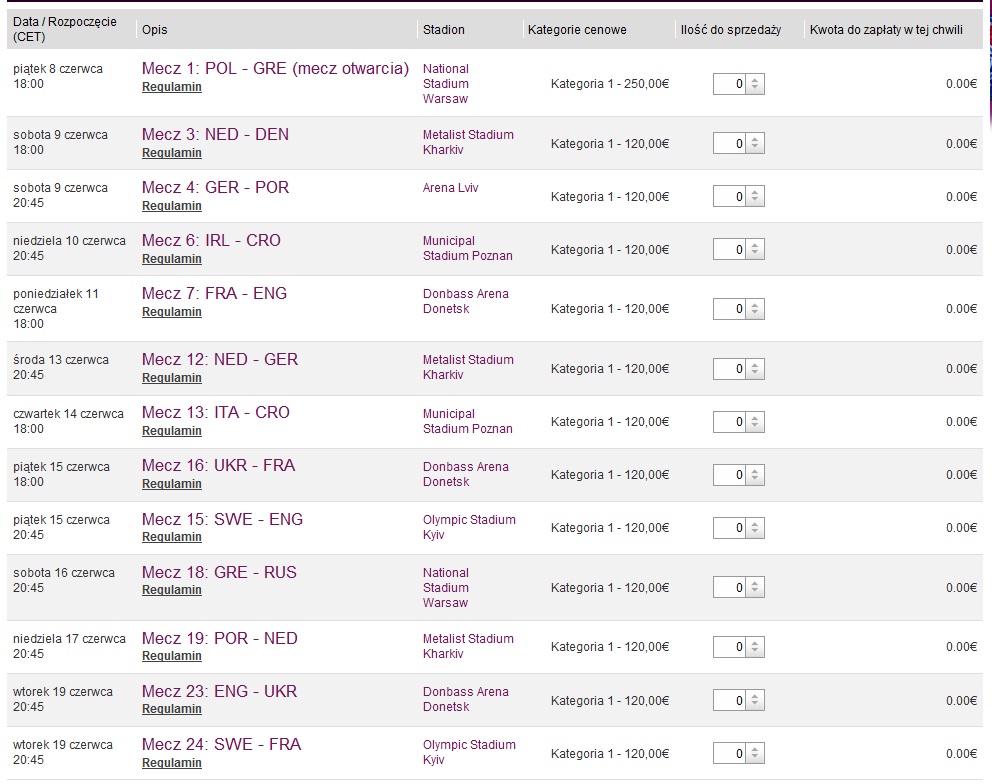Viewport: 992px width, 784px height.
Task: Open the Mecz 1: POL - GRE link
Action: 275,68
